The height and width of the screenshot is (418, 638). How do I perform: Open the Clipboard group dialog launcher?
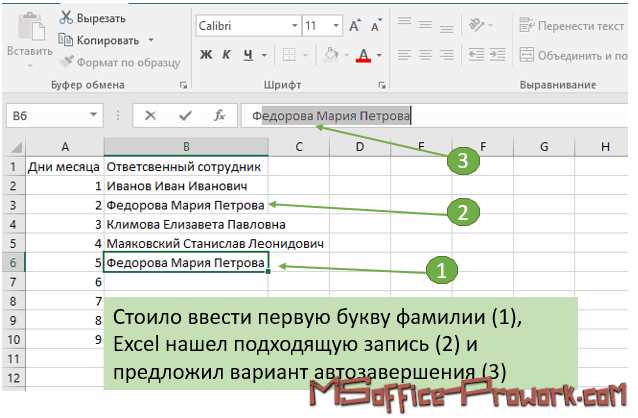[184, 85]
